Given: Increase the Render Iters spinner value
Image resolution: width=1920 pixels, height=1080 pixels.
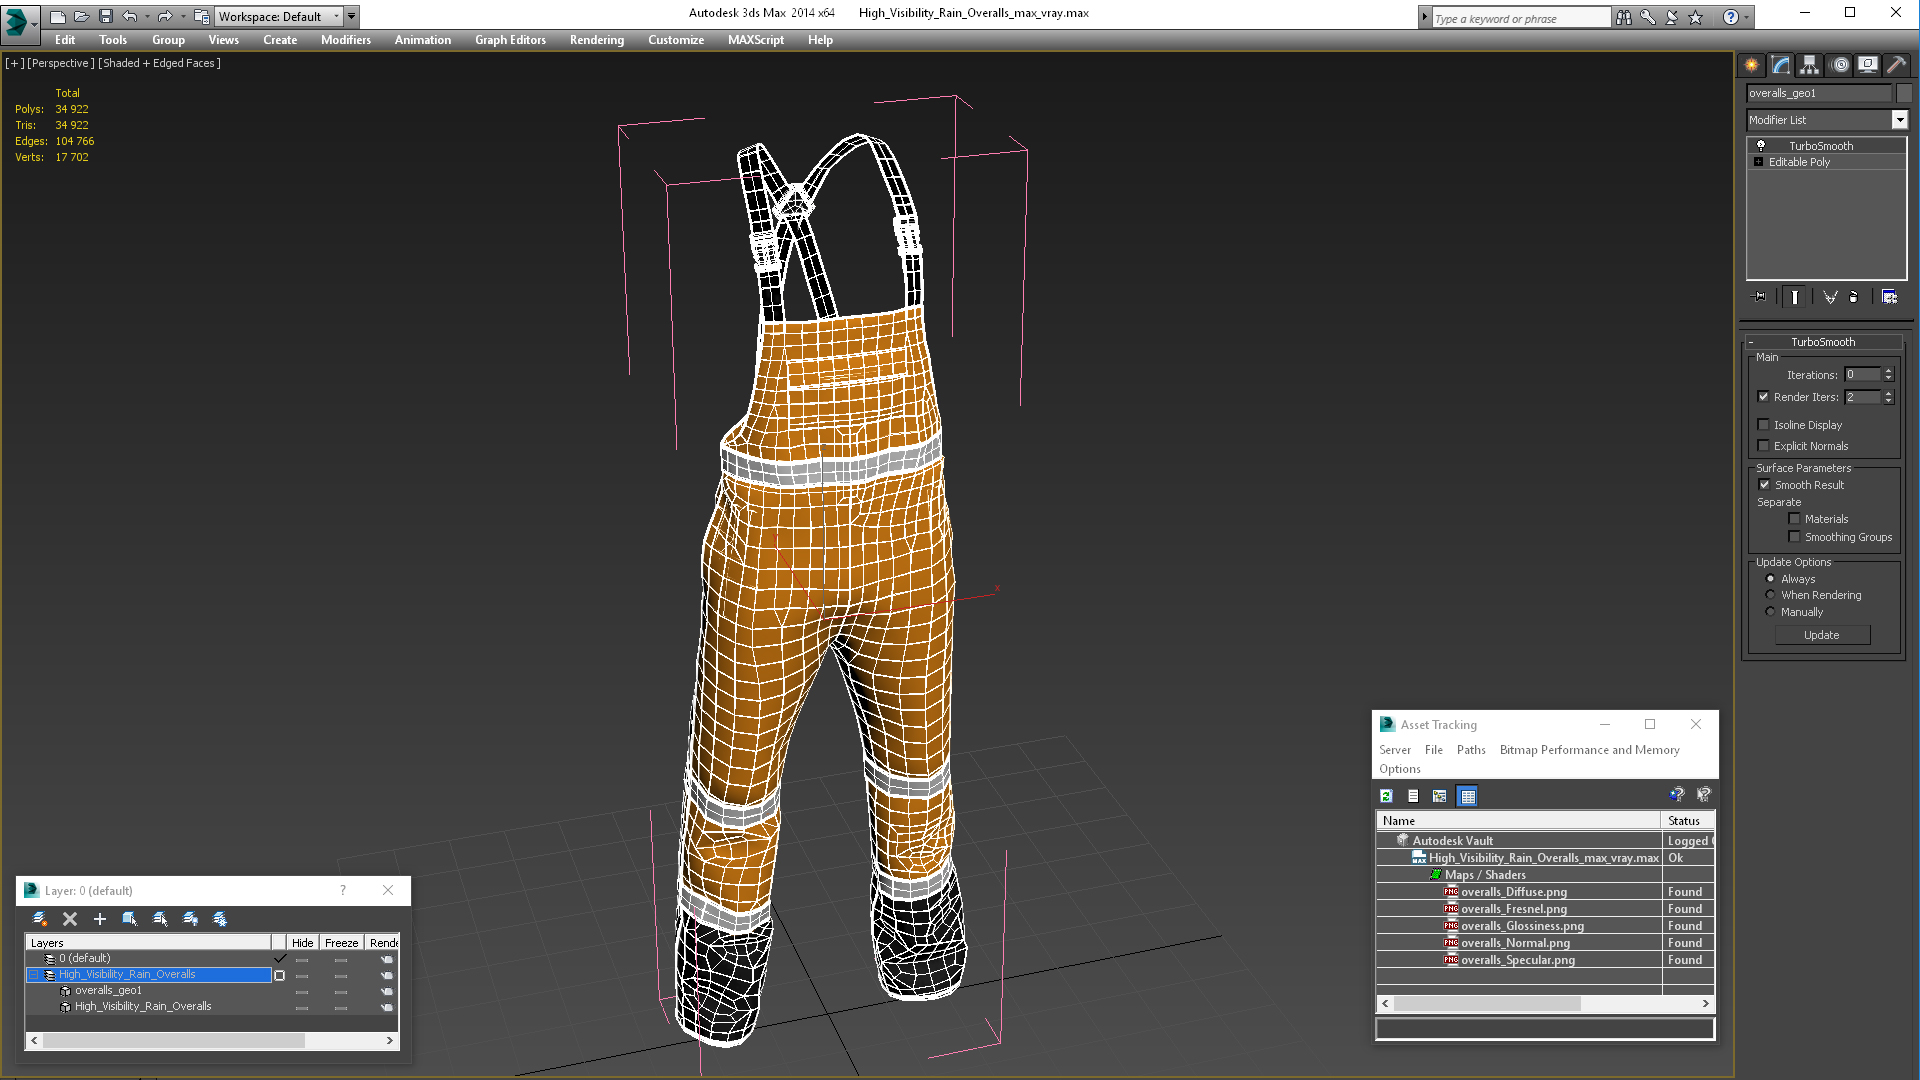Looking at the screenshot, I should pyautogui.click(x=1889, y=393).
